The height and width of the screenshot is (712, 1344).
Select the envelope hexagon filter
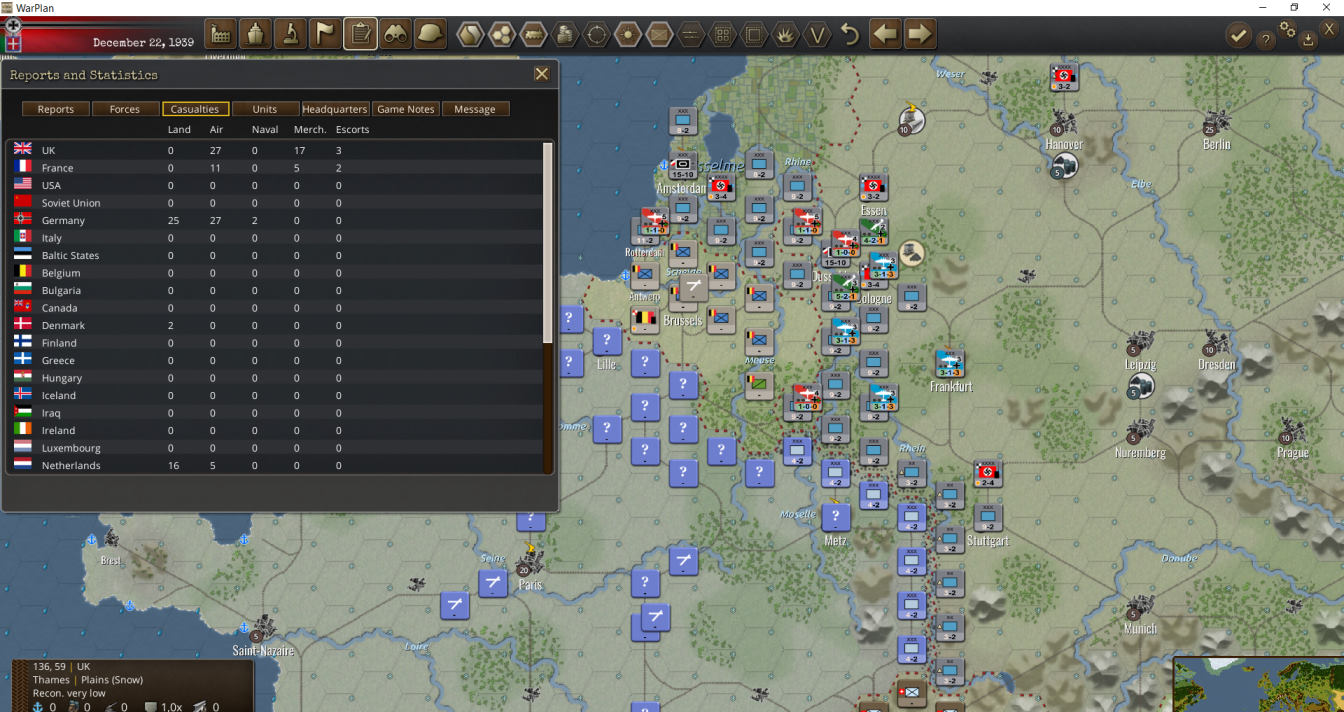click(x=659, y=35)
